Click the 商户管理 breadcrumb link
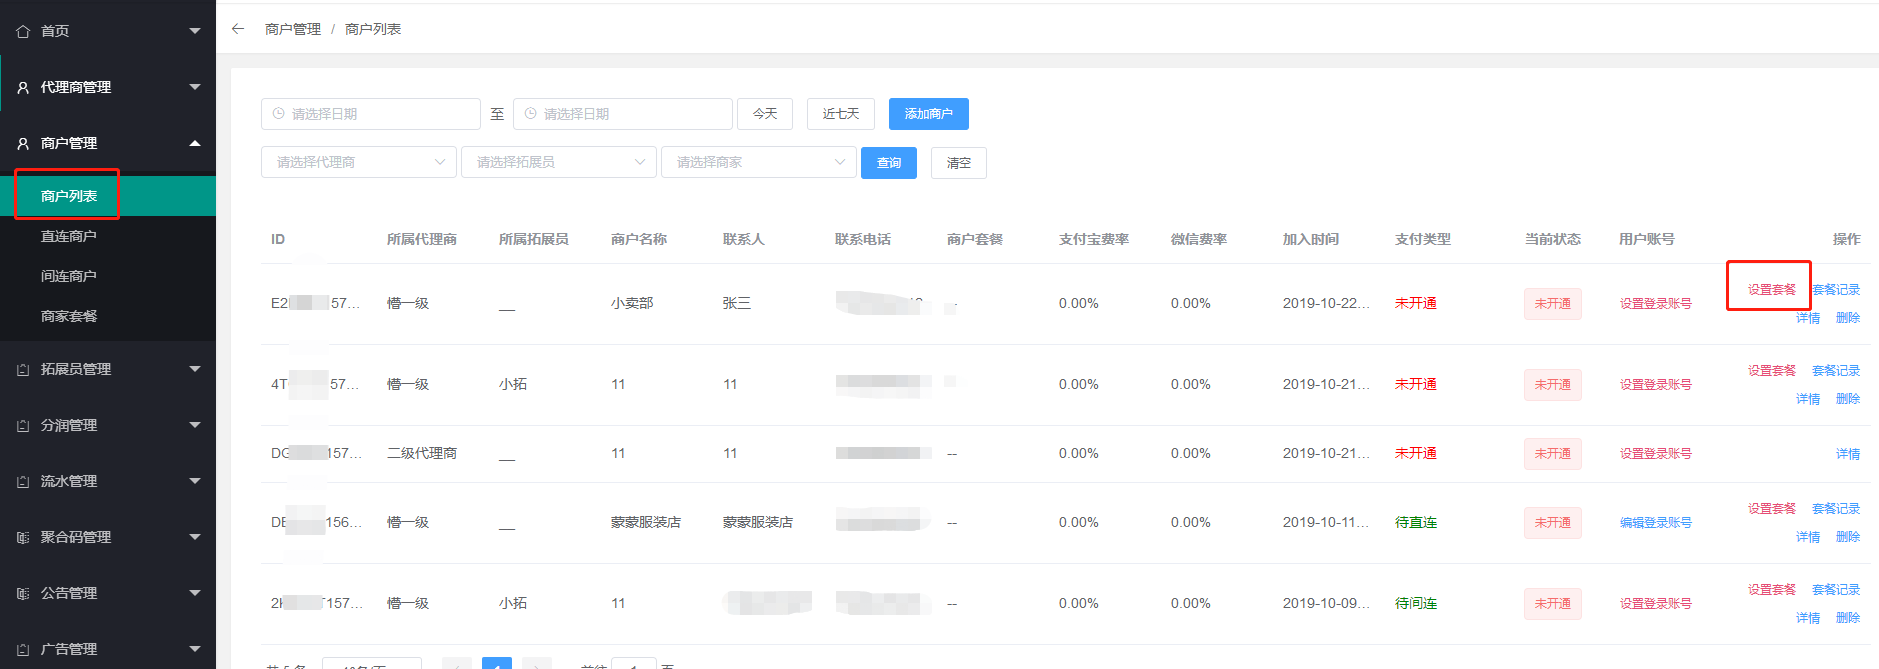The width and height of the screenshot is (1879, 669). click(x=293, y=29)
